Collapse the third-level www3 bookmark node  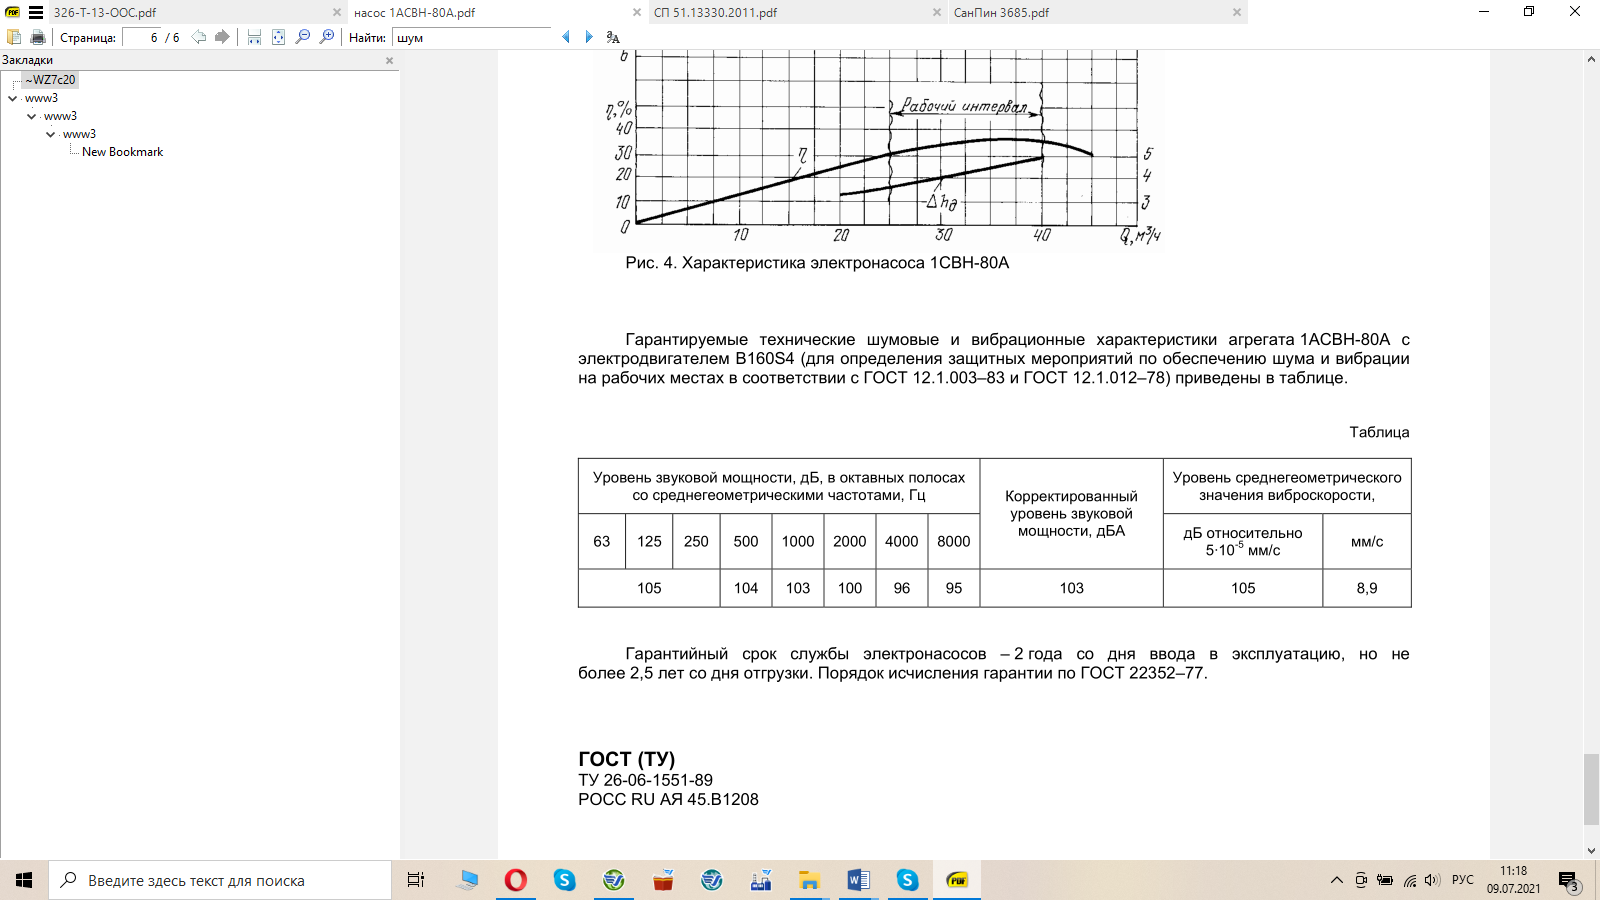click(x=50, y=134)
